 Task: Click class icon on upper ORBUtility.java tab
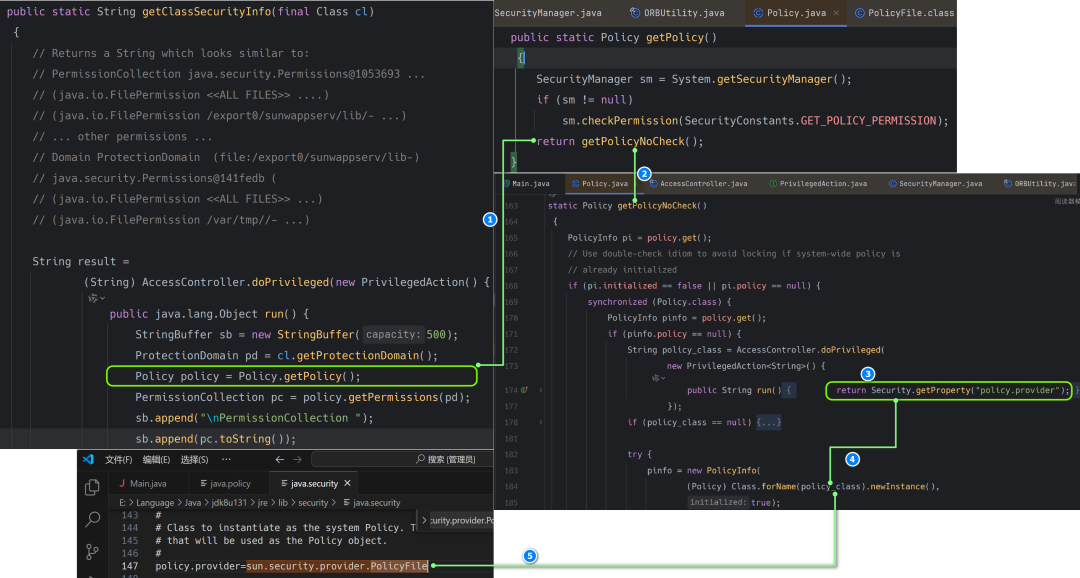[x=635, y=13]
